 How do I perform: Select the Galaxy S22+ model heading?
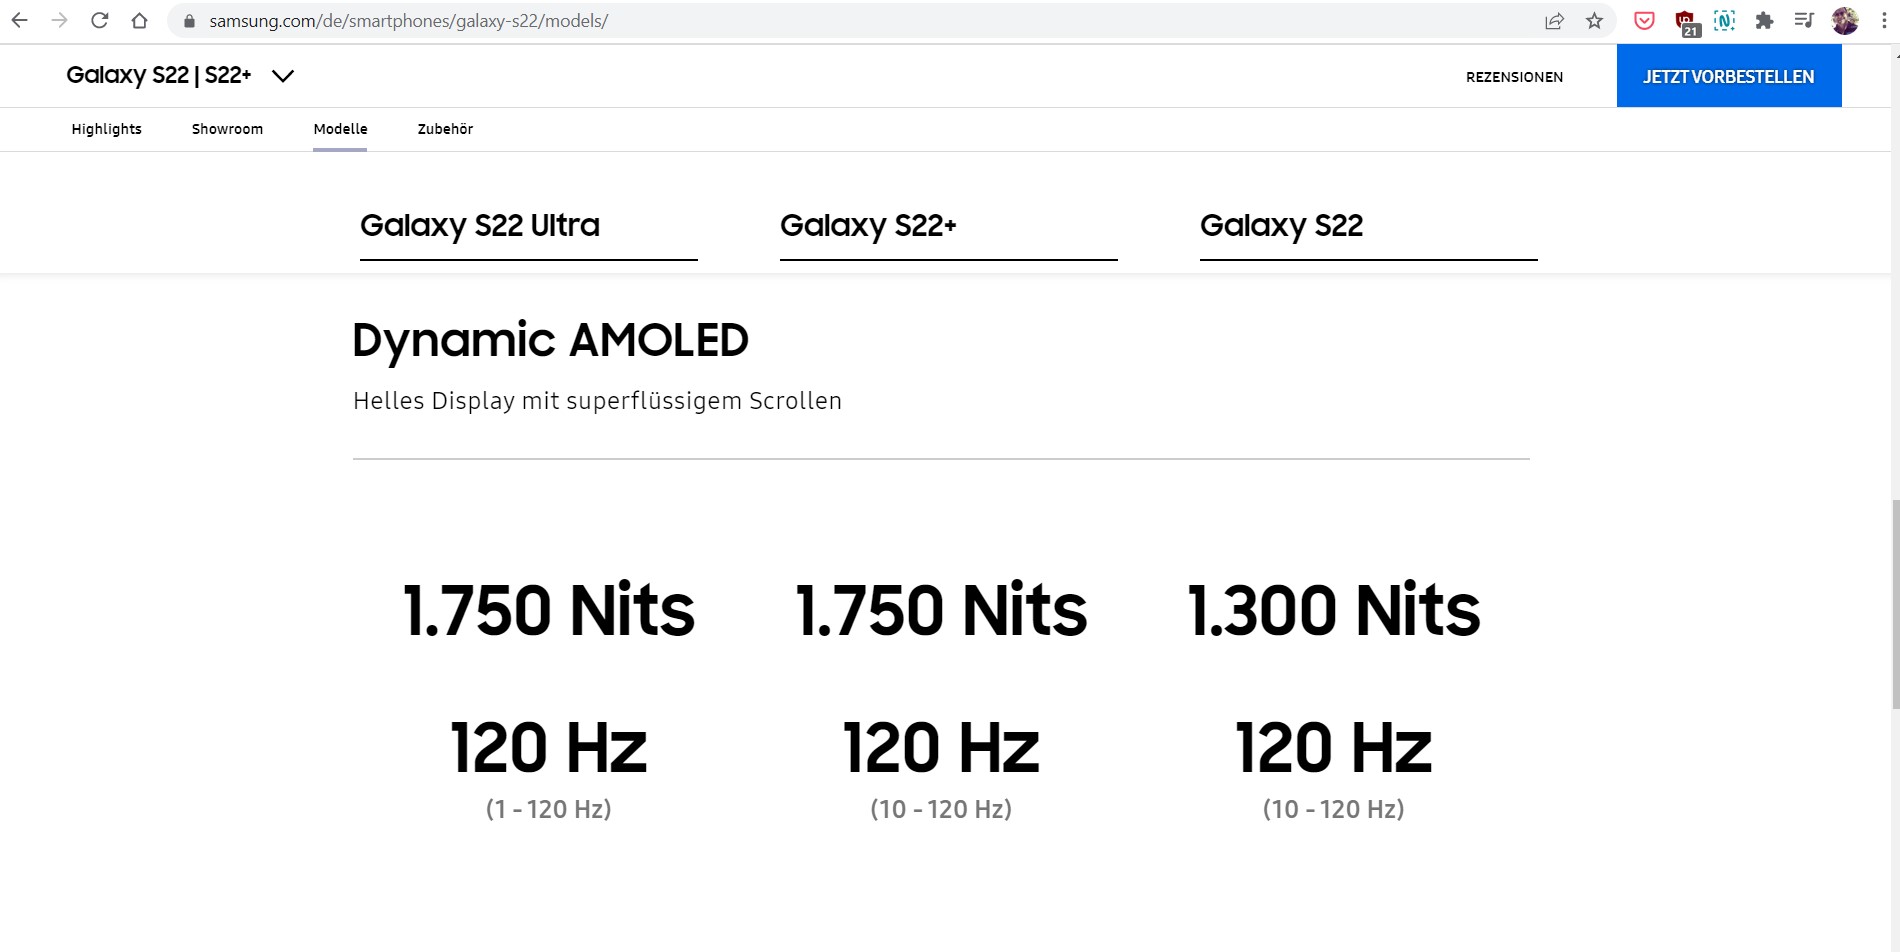tap(868, 226)
